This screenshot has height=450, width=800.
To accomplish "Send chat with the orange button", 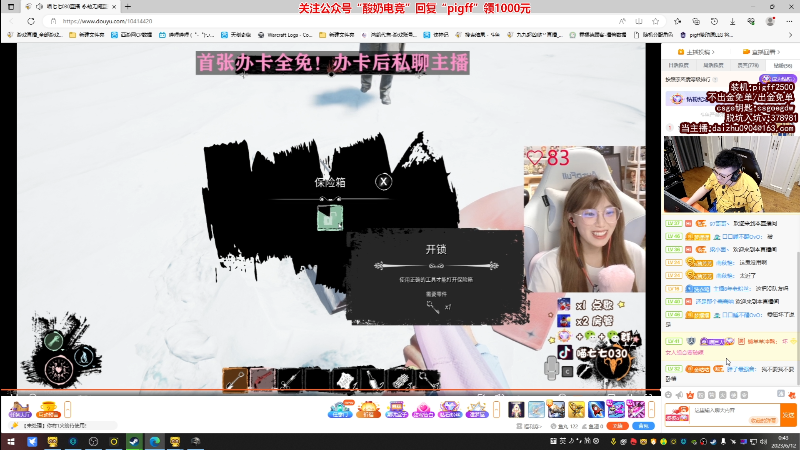I will tap(789, 415).
